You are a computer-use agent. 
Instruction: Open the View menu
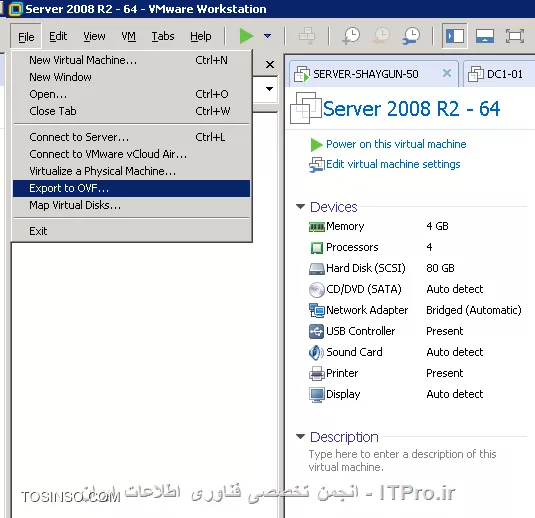(x=95, y=36)
